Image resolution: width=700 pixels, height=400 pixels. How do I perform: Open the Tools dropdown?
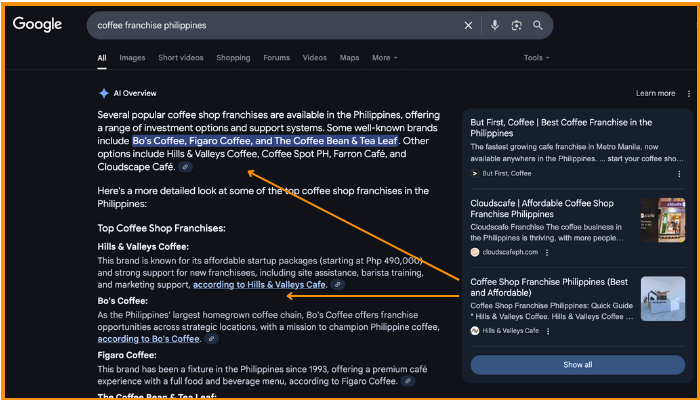[536, 58]
